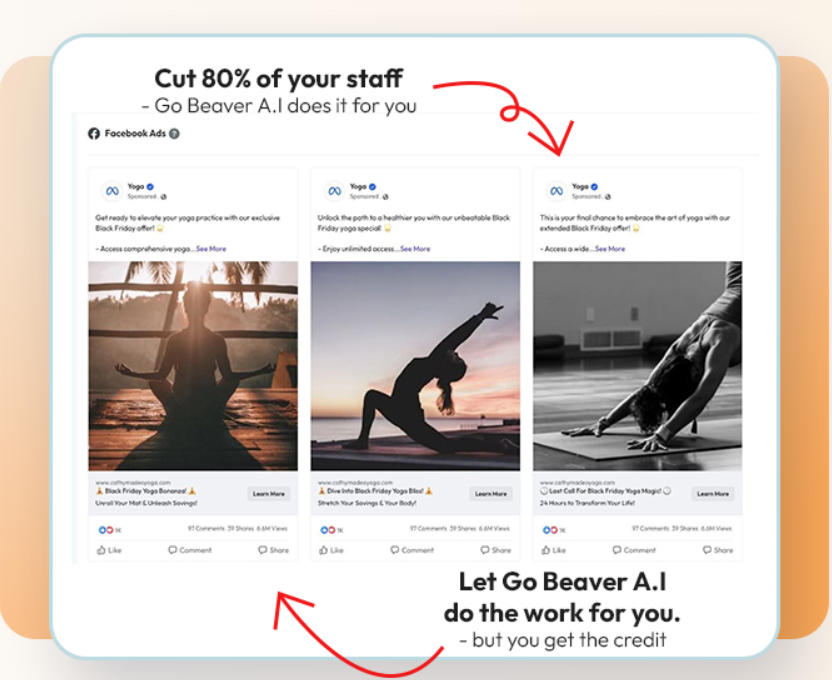
Task: Expand See More in the first ad text
Action: [x=211, y=249]
